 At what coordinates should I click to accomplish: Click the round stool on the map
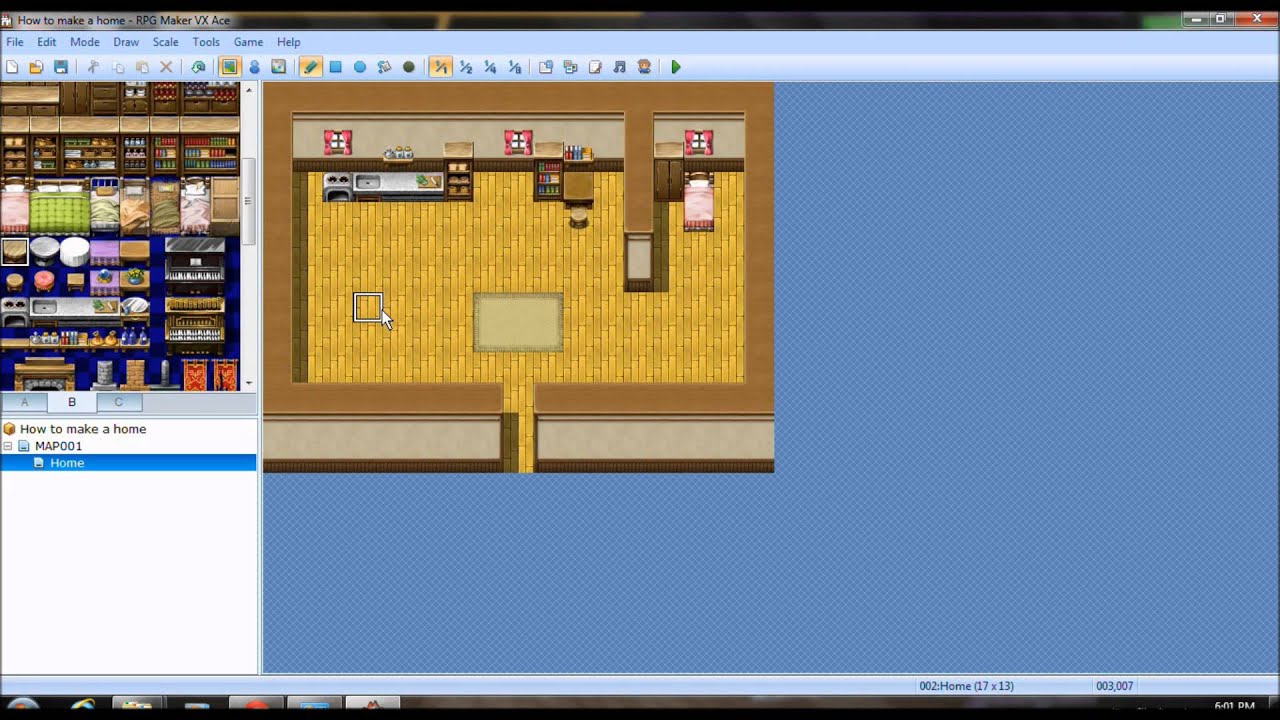tap(578, 217)
